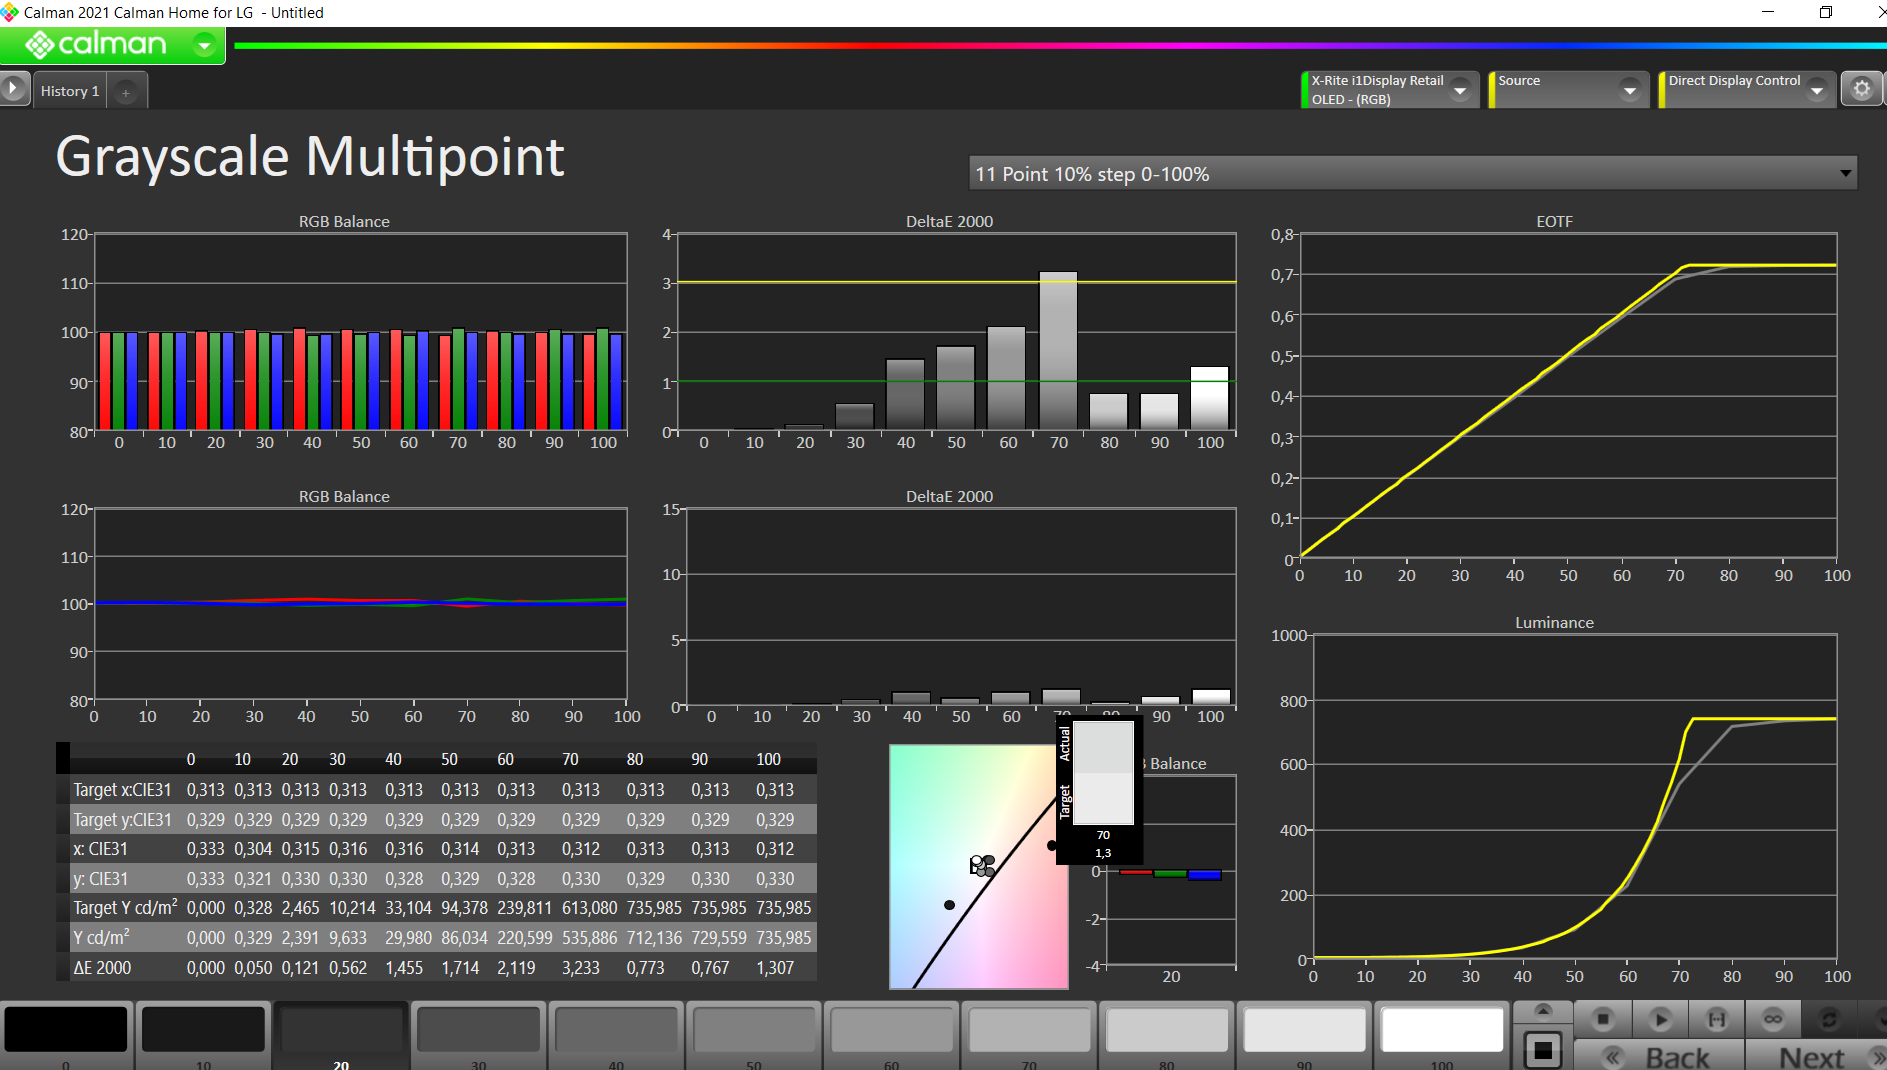Click Target Y value 613,080
Screen dimensions: 1887x1070
[x=589, y=908]
